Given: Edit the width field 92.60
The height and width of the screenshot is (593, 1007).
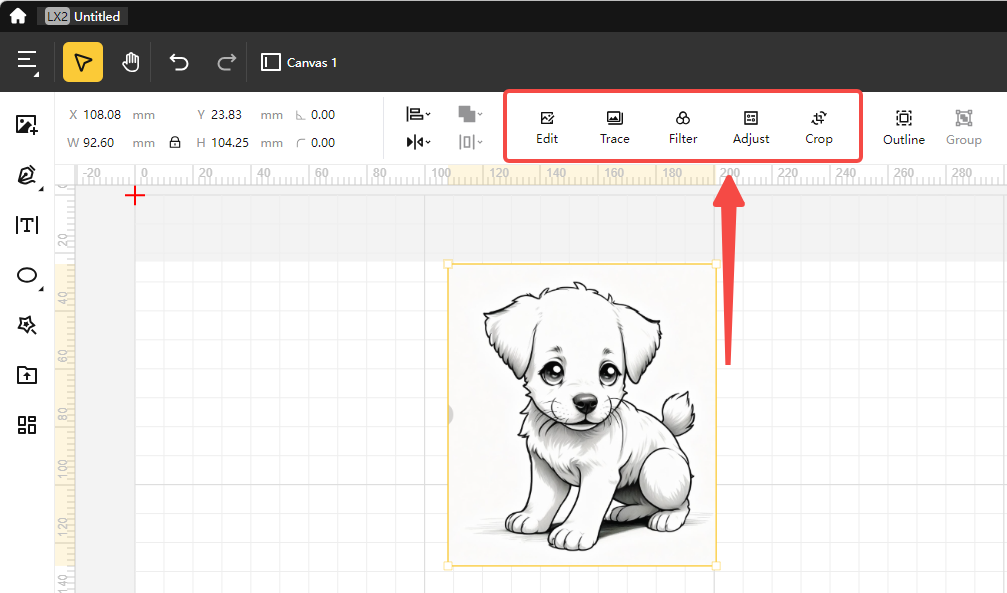Looking at the screenshot, I should tap(98, 143).
